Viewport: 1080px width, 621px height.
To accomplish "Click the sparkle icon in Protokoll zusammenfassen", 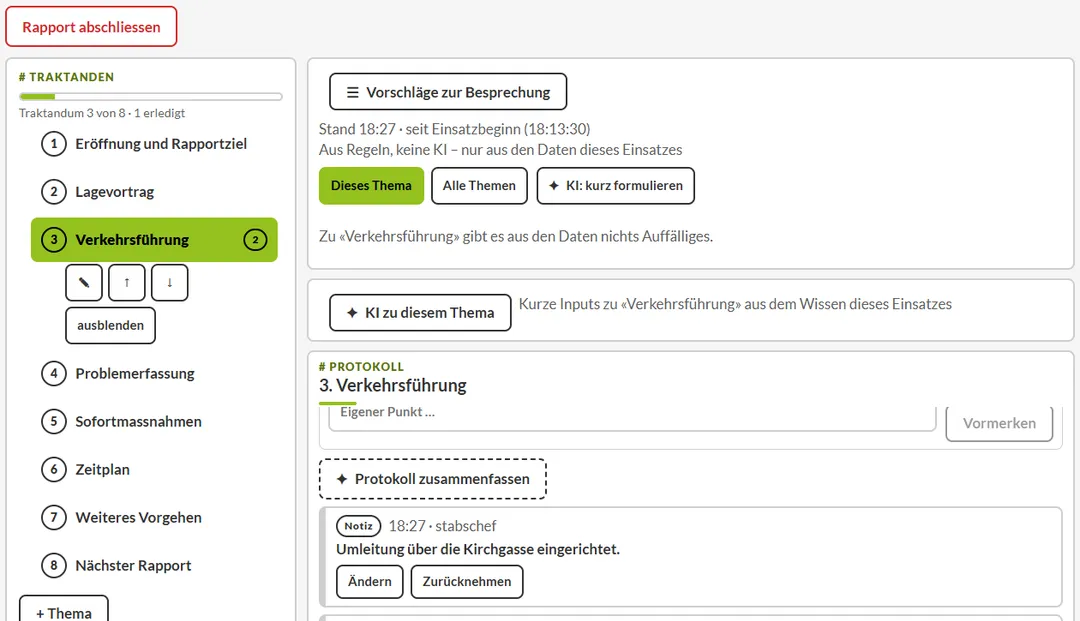I will coord(342,479).
